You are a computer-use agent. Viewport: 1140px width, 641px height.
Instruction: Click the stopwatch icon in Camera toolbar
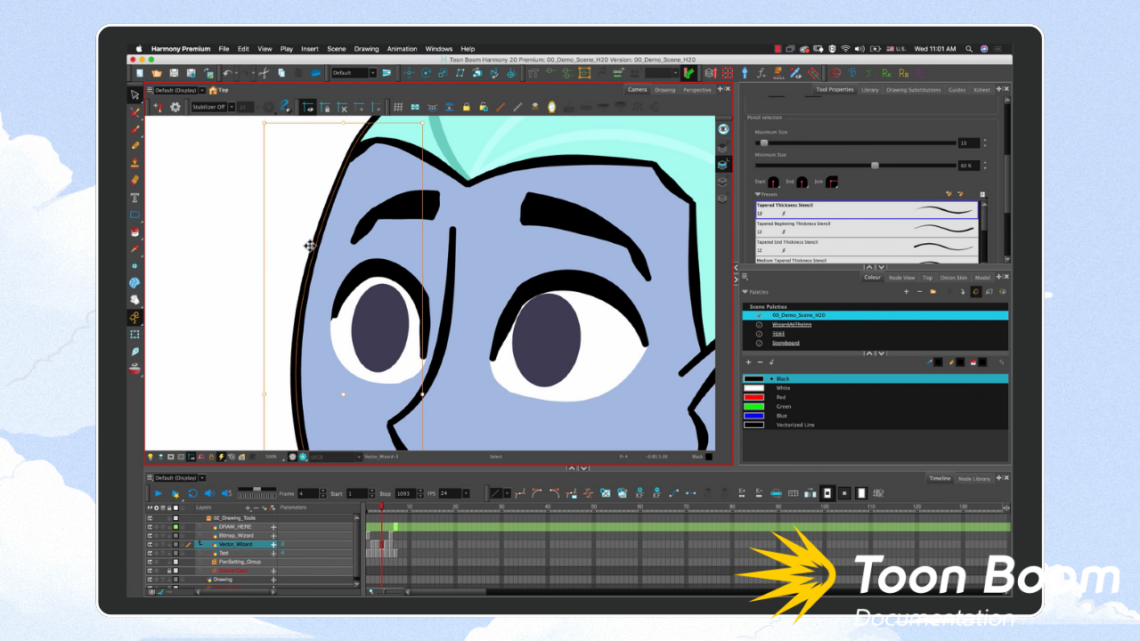552,108
